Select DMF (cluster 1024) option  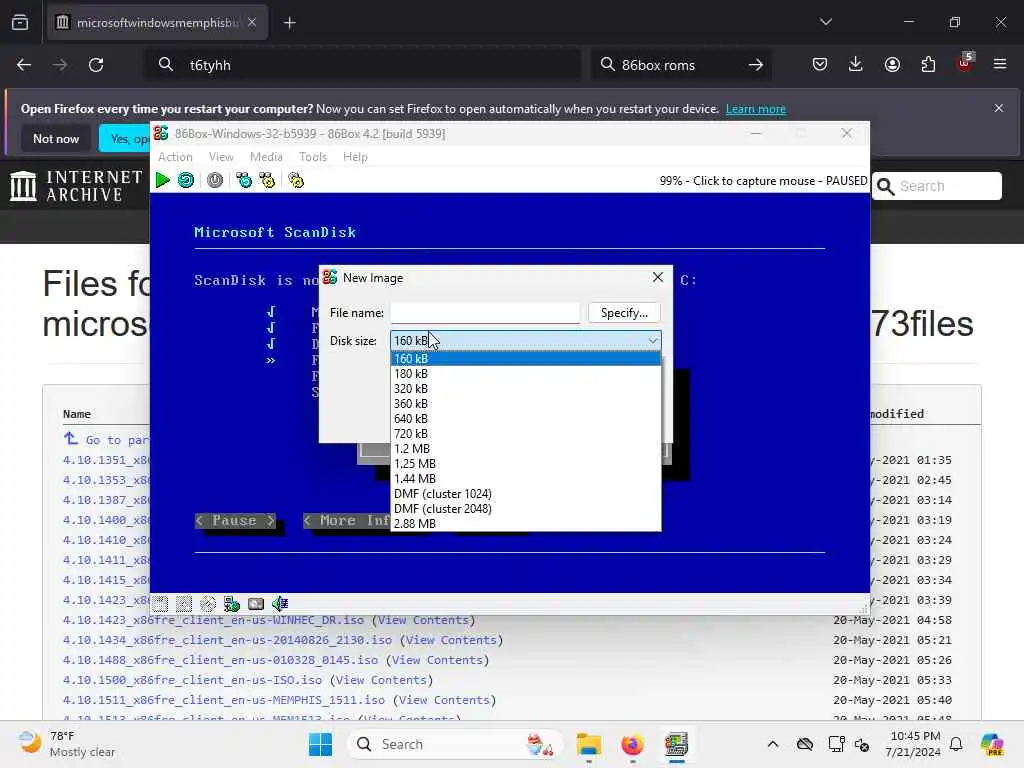coord(526,494)
